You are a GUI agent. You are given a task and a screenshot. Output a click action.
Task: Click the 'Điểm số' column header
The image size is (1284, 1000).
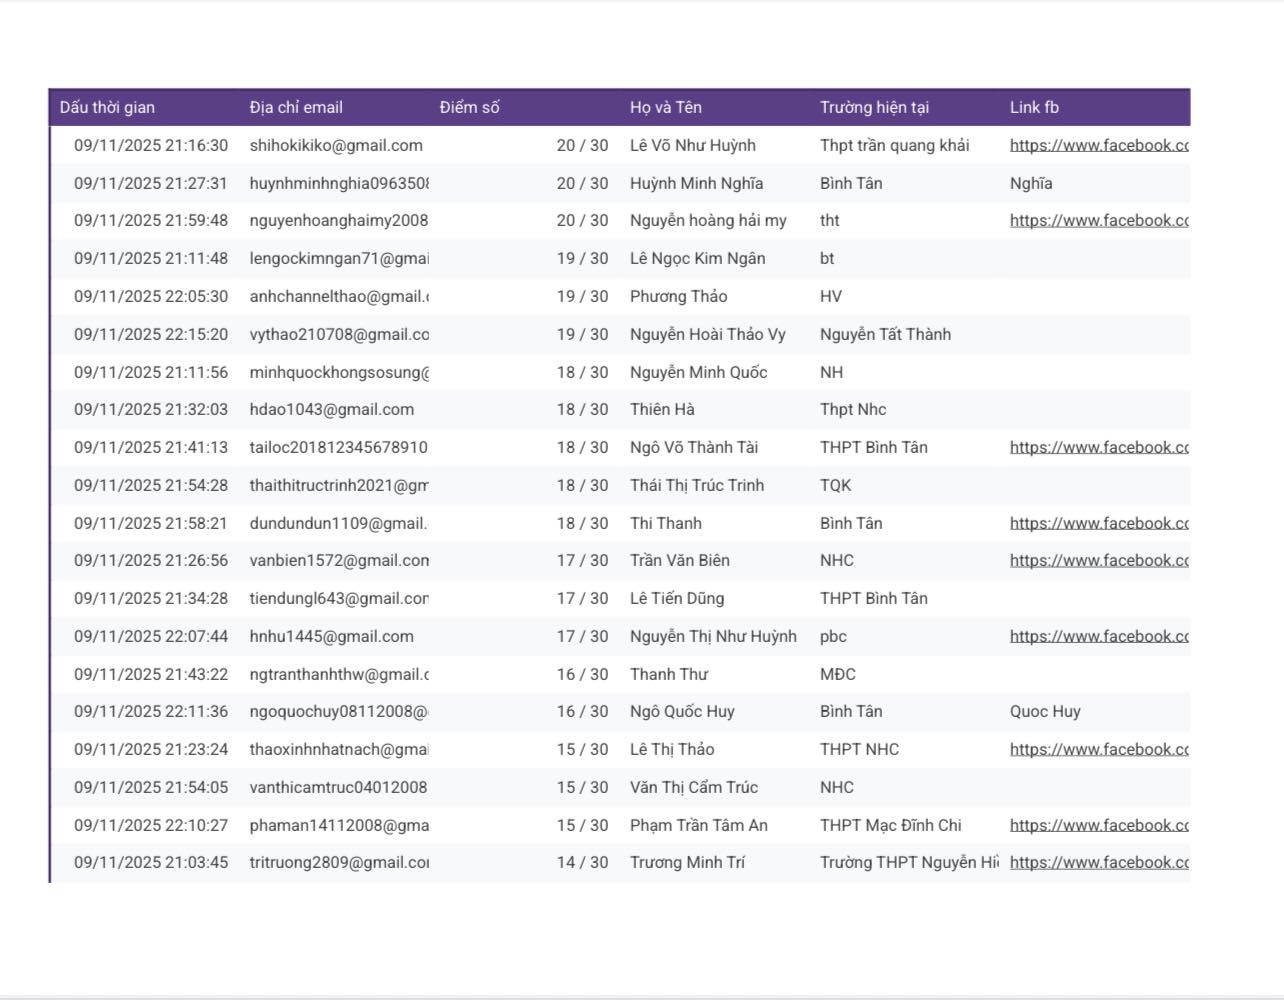pyautogui.click(x=469, y=107)
